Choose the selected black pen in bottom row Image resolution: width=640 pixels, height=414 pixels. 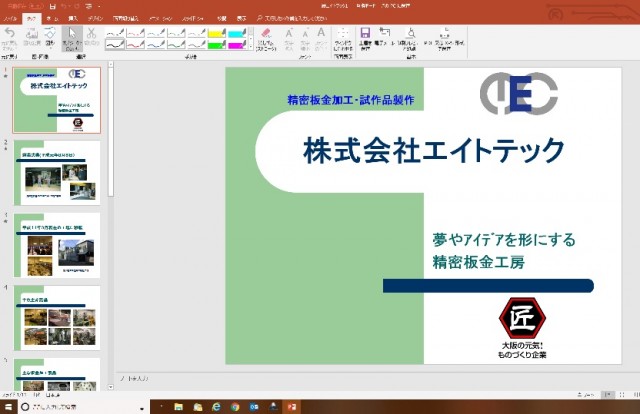pyautogui.click(x=115, y=45)
